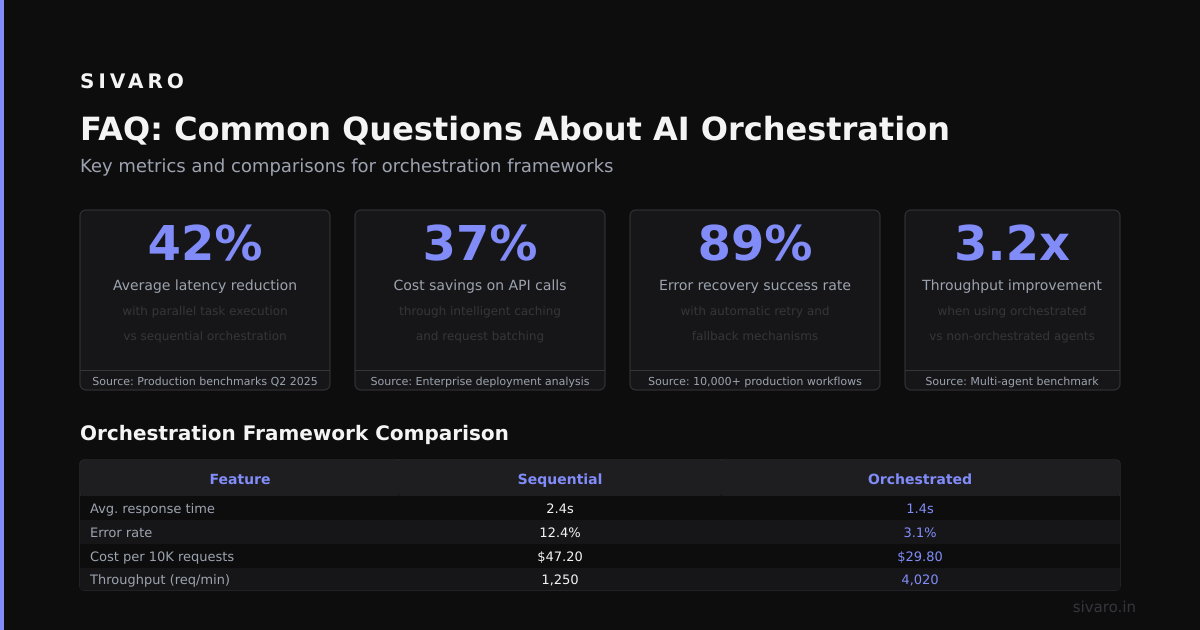Select the Avg. response time row
1200x630 pixels.
click(600, 508)
